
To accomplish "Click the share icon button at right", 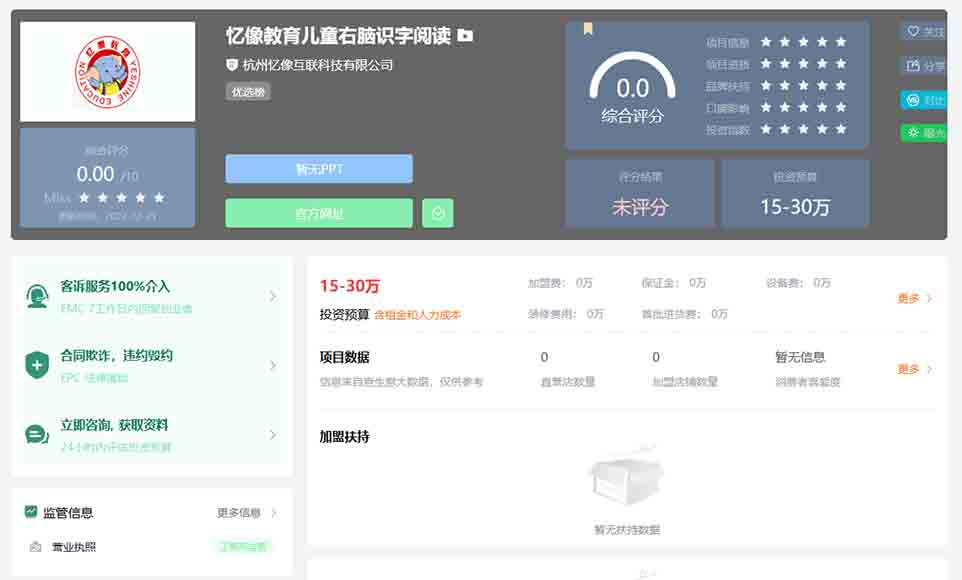I will point(924,65).
